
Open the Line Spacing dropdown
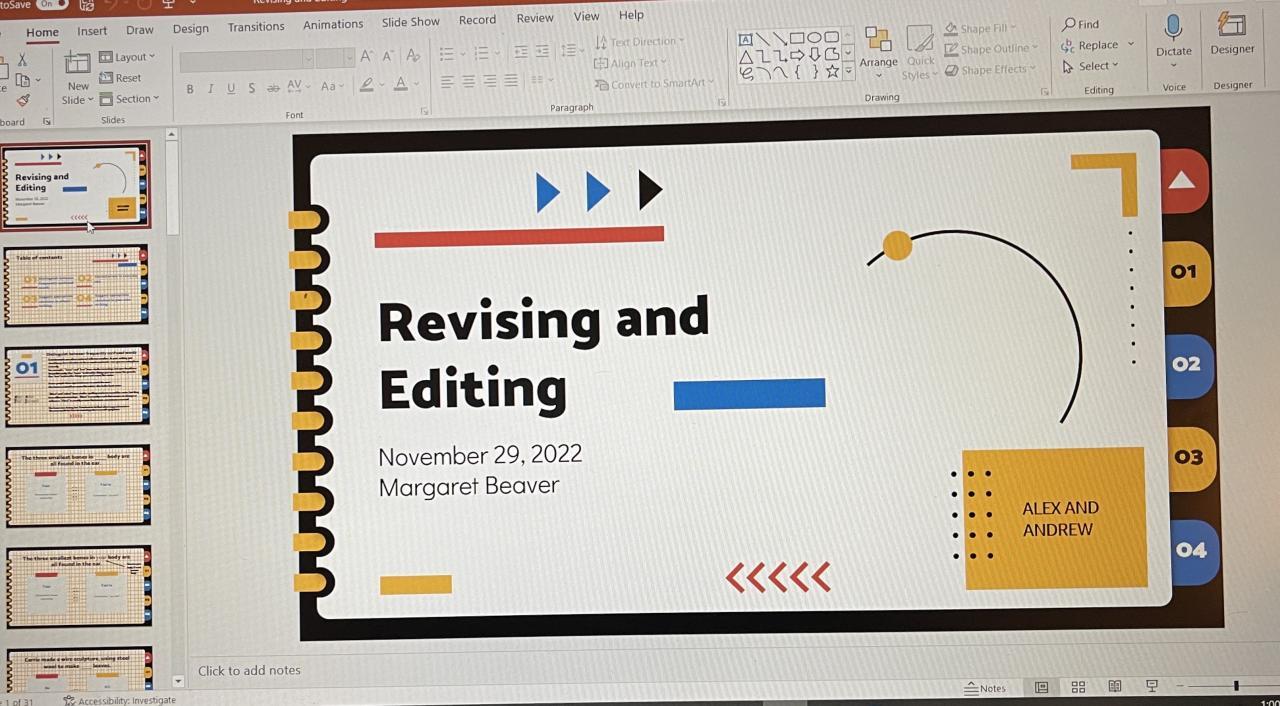[571, 50]
